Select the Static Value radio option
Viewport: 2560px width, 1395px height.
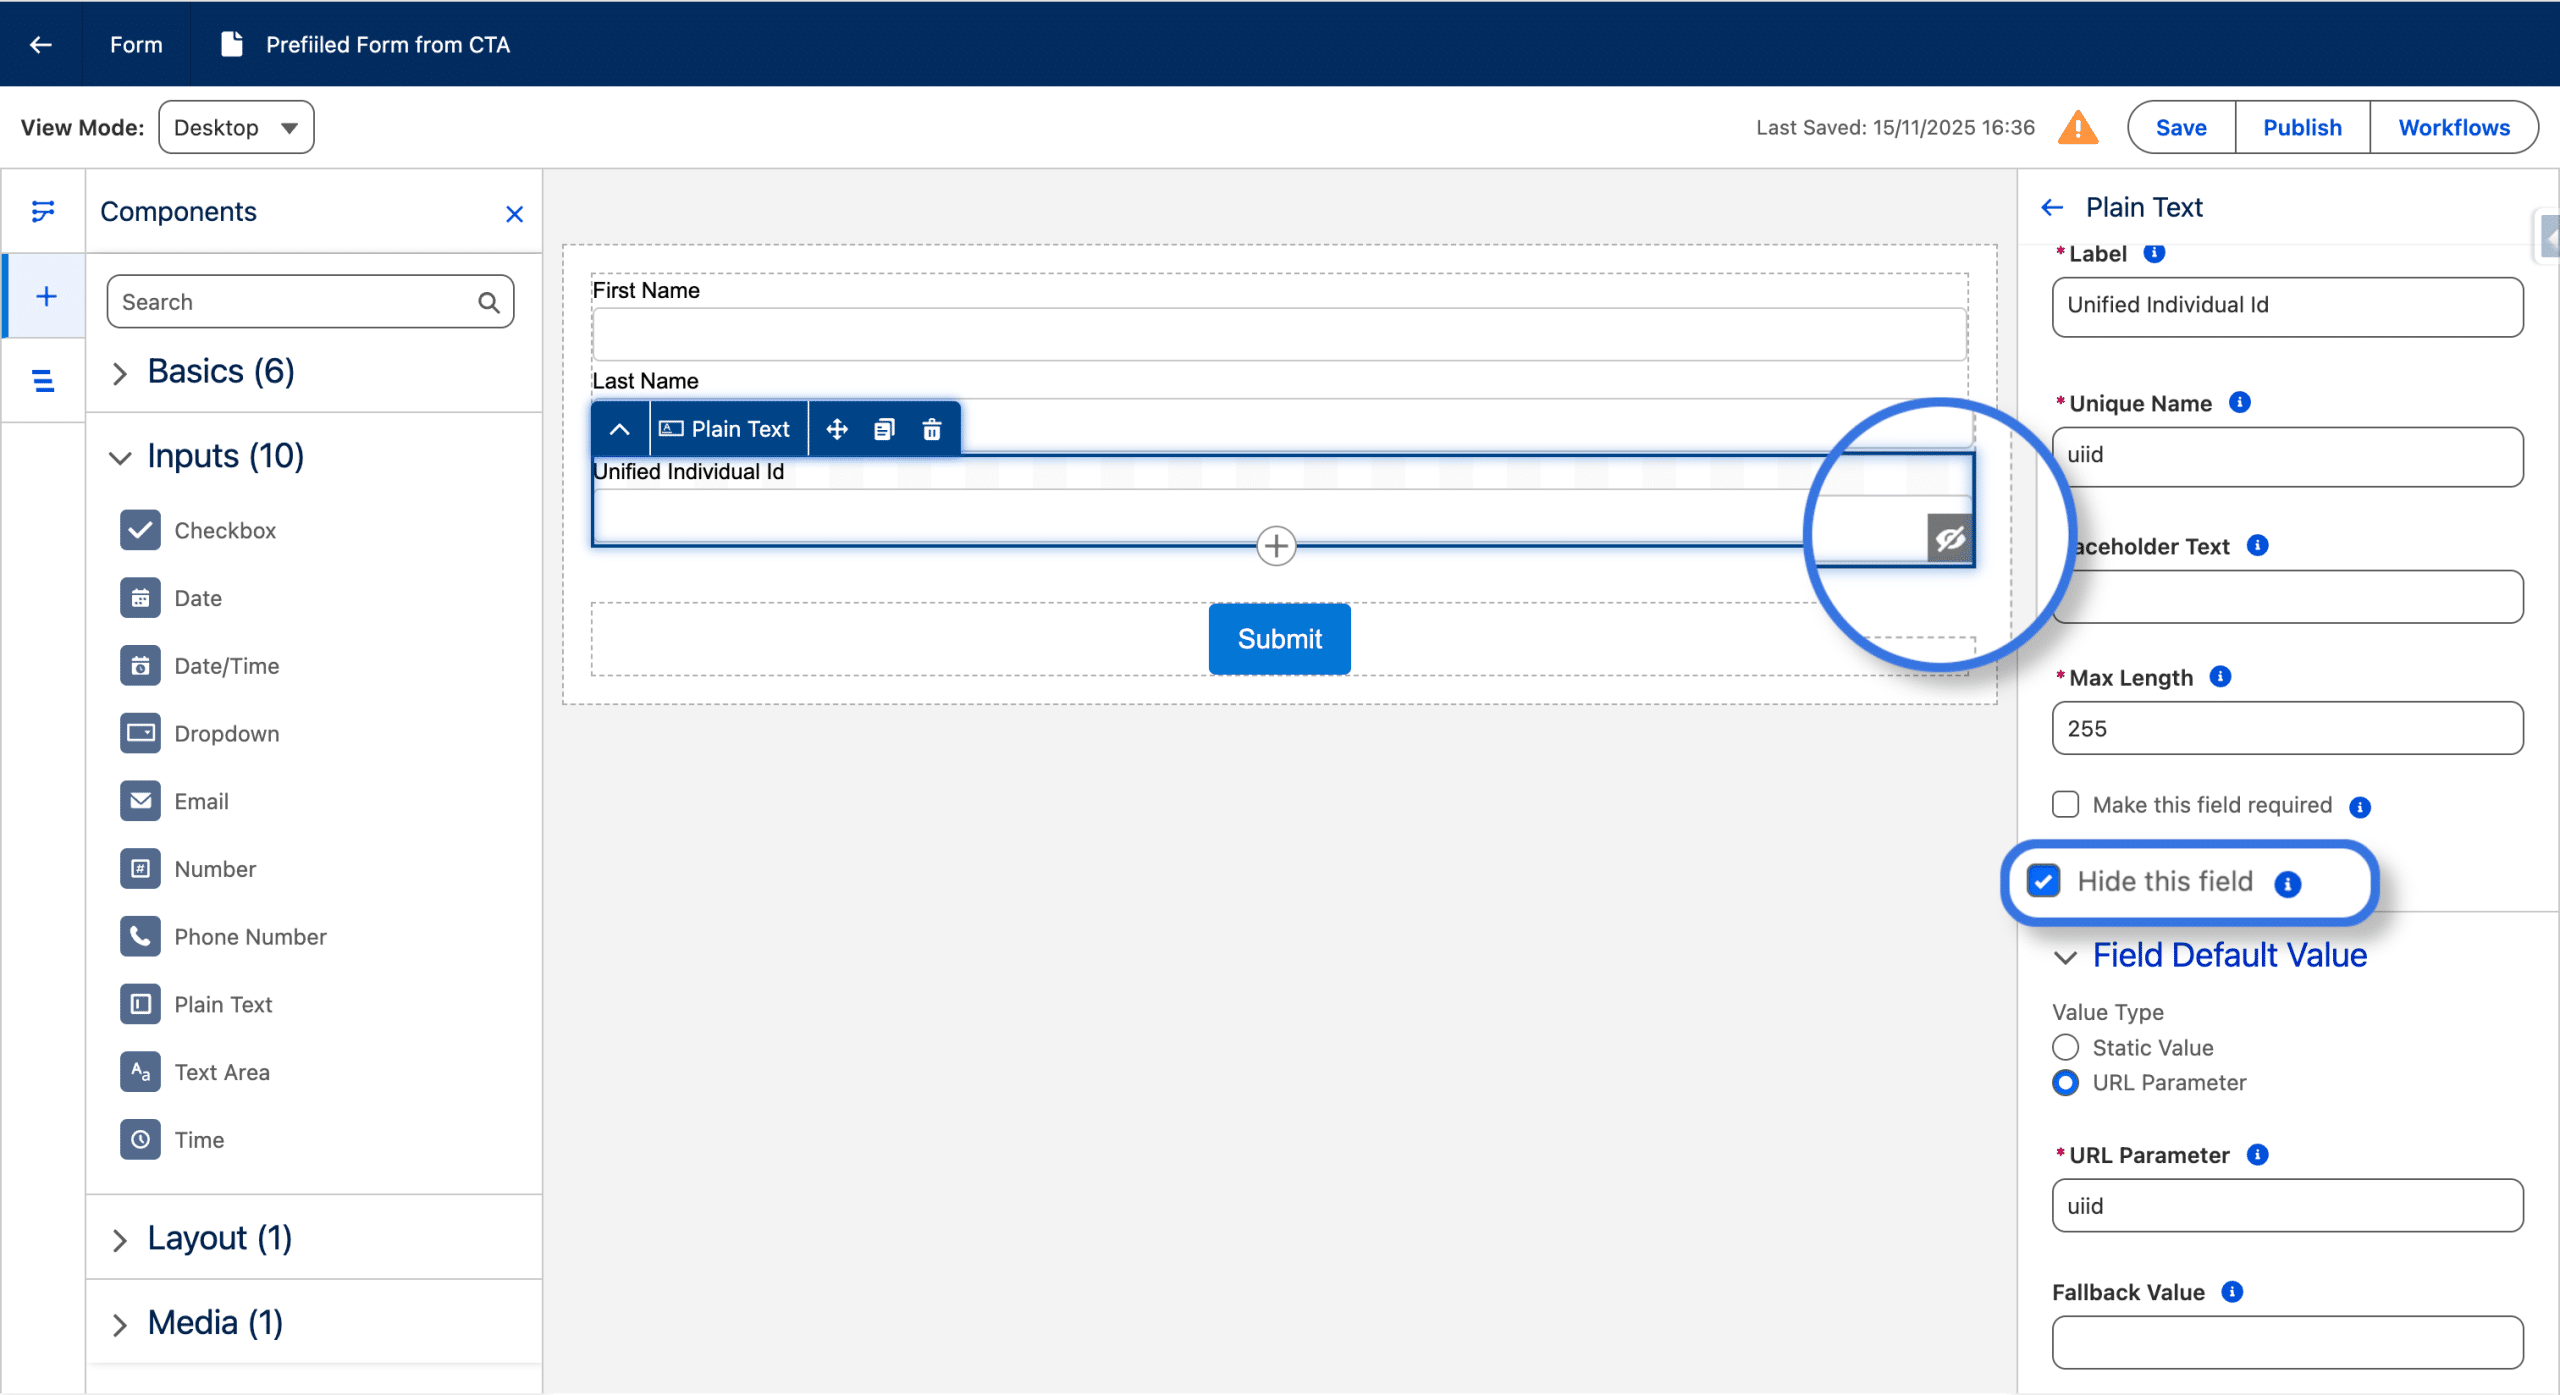click(2065, 1047)
